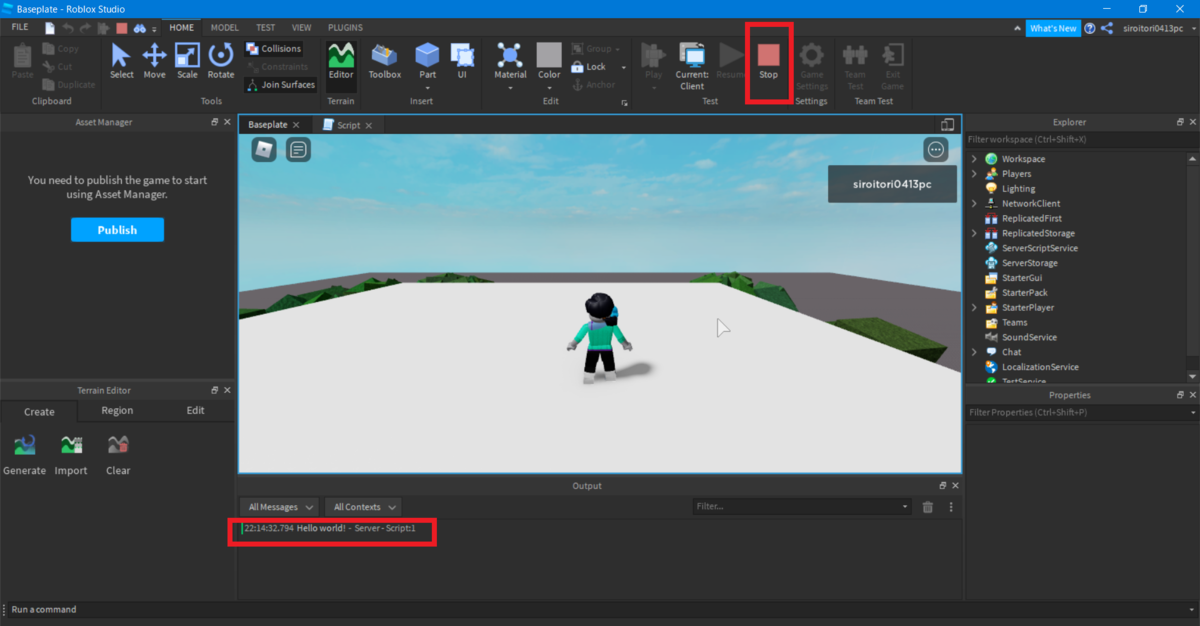Collapse the ribbon with the up arrow
Image resolution: width=1200 pixels, height=626 pixels.
tap(1017, 28)
